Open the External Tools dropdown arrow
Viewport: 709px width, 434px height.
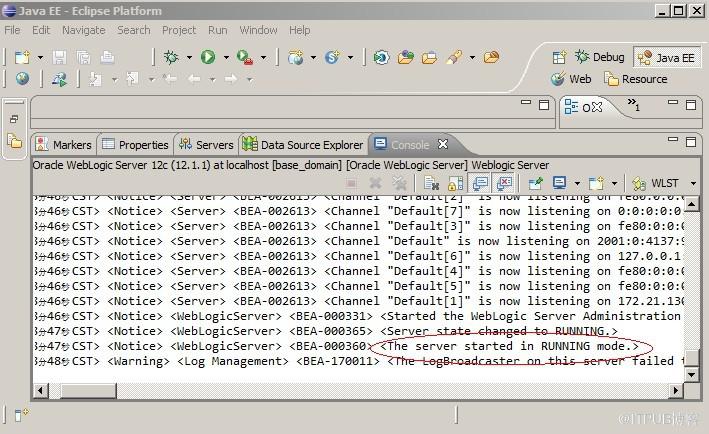tap(264, 57)
